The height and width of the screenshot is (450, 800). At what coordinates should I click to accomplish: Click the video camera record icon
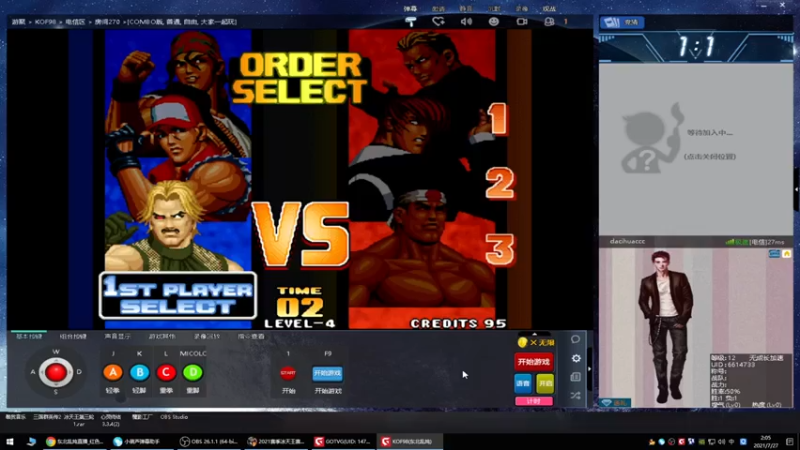click(x=522, y=22)
